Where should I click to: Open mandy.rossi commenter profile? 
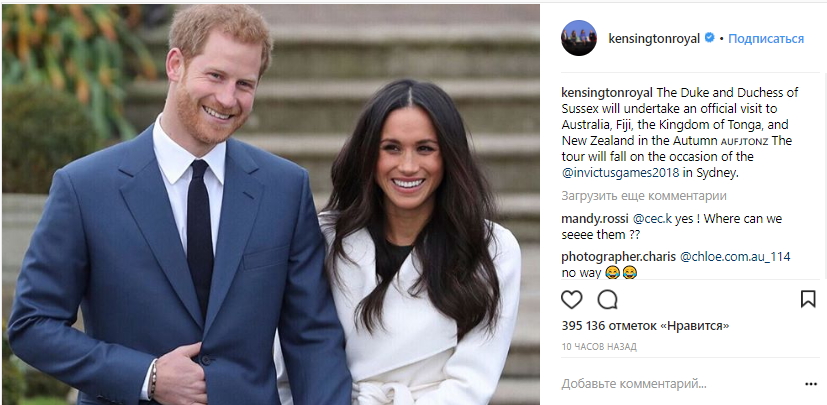click(x=595, y=219)
